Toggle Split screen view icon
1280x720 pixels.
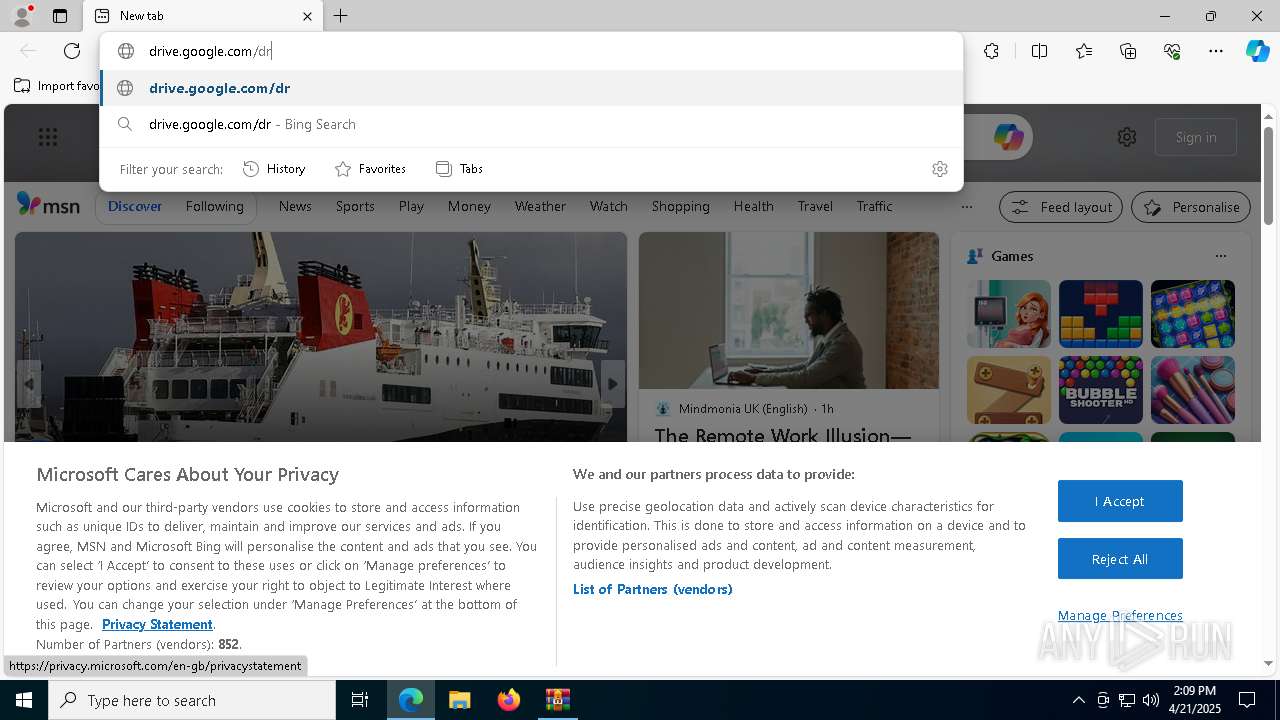click(x=1039, y=51)
